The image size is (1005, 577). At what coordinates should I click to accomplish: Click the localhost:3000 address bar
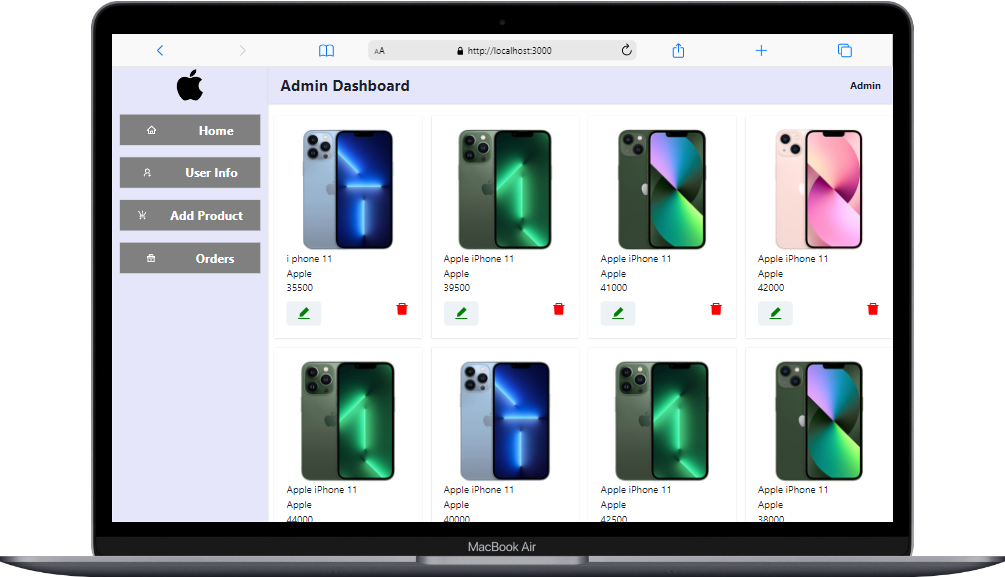coord(502,51)
